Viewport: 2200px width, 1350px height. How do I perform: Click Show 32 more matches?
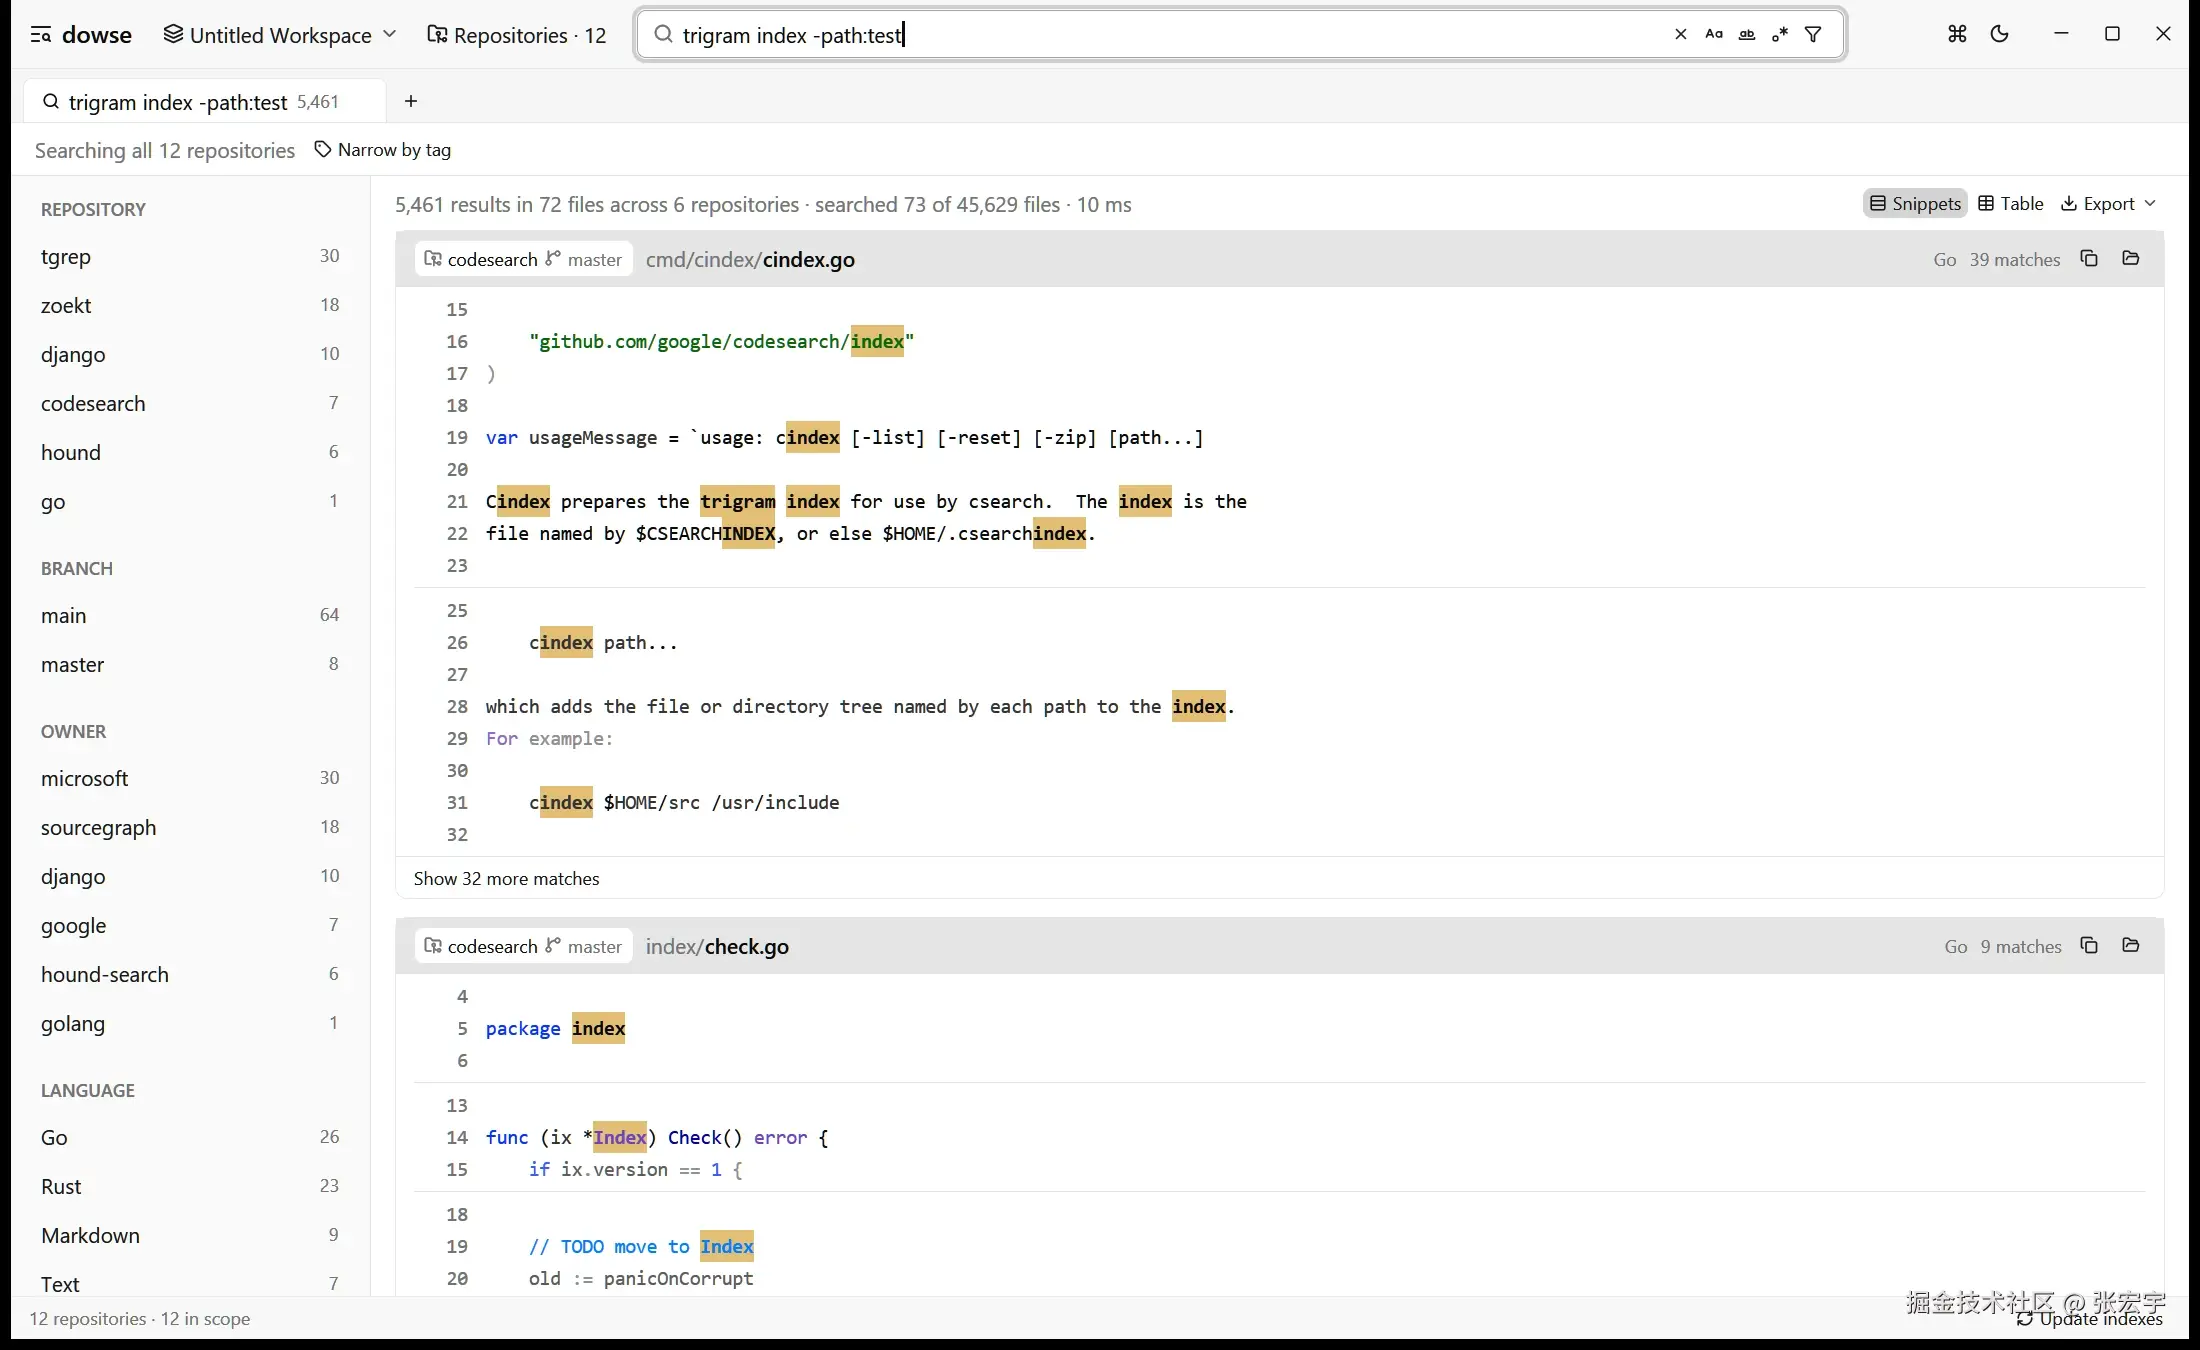click(x=506, y=879)
